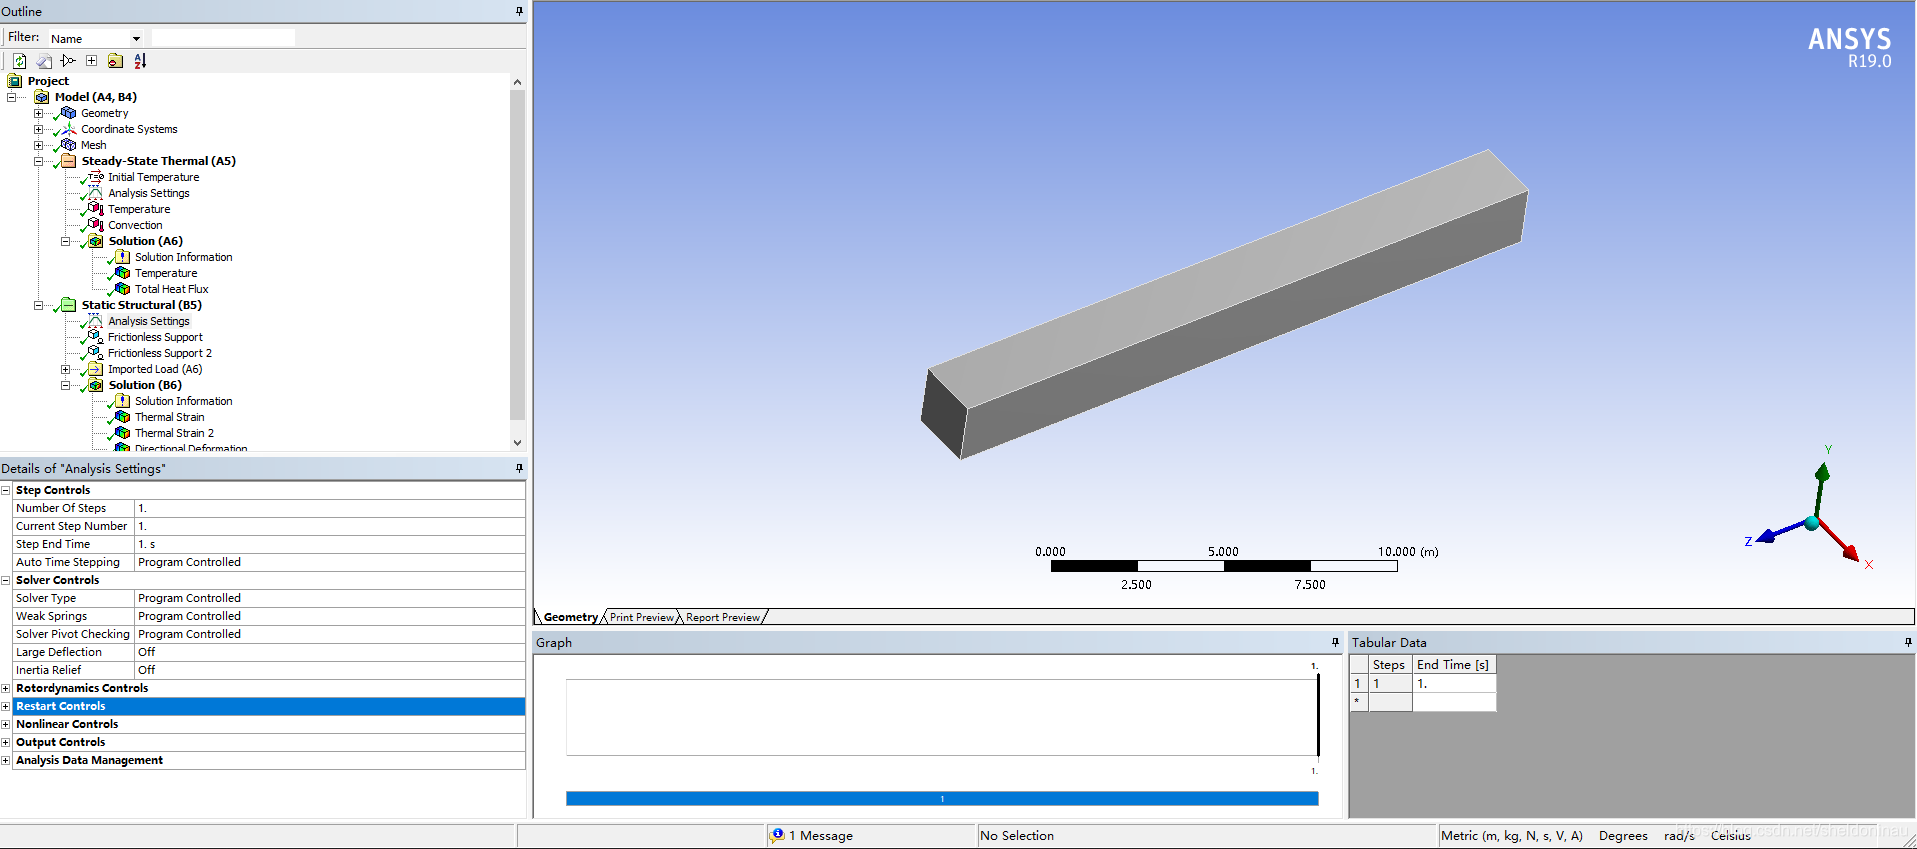The height and width of the screenshot is (849, 1917).
Task: Click the Outline filter text input field
Action: tap(223, 38)
